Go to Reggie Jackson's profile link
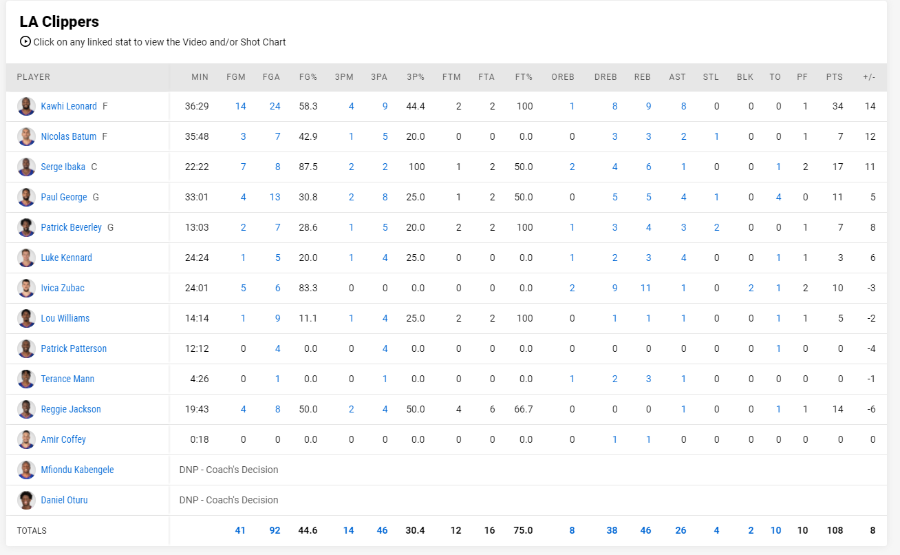Viewport: 900px width, 555px height. coord(71,409)
